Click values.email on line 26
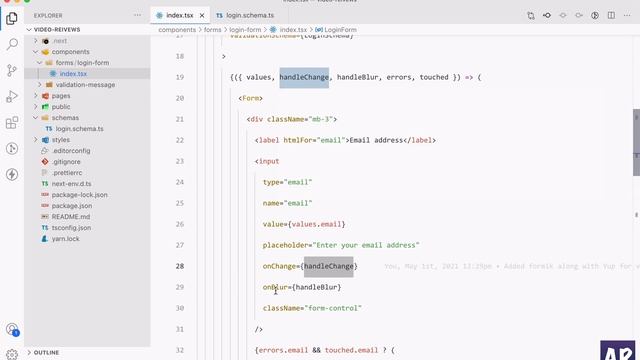 (316, 224)
